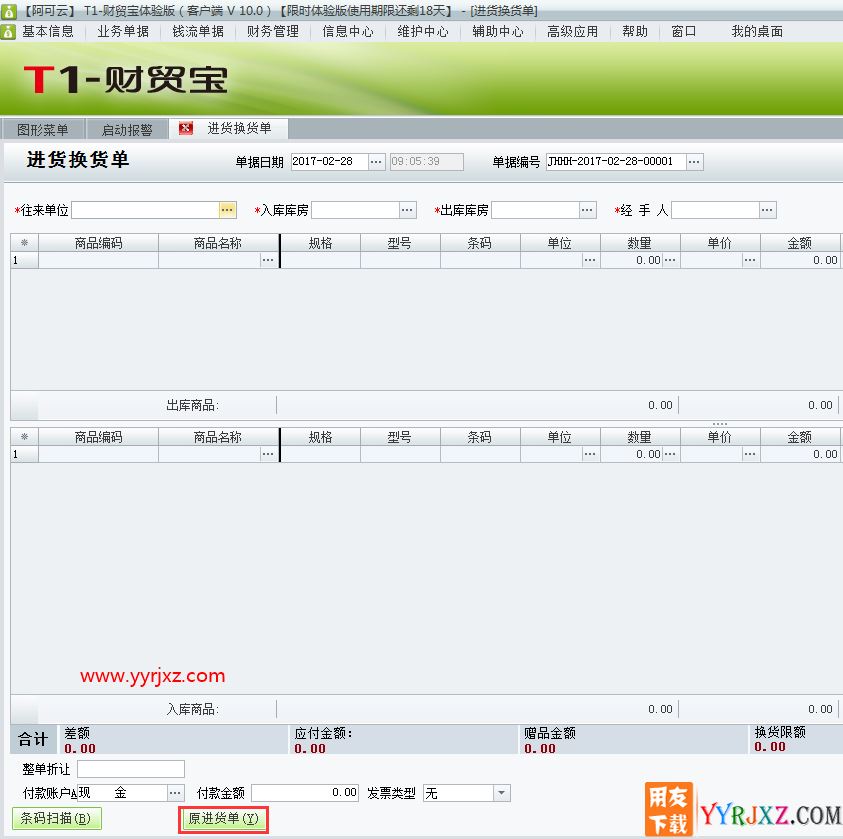Click the green icon beside 基本信息 menu
Image resolution: width=843 pixels, height=839 pixels.
[x=8, y=32]
